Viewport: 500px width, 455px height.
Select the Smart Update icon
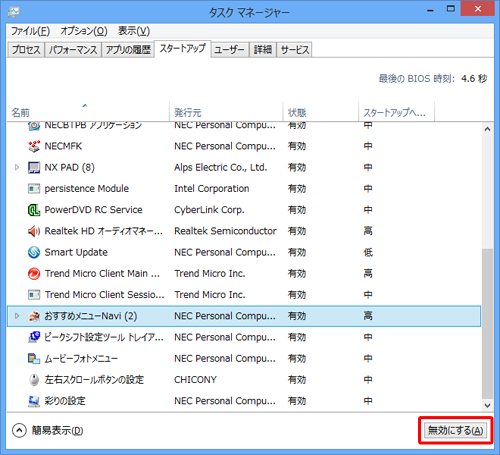click(34, 252)
